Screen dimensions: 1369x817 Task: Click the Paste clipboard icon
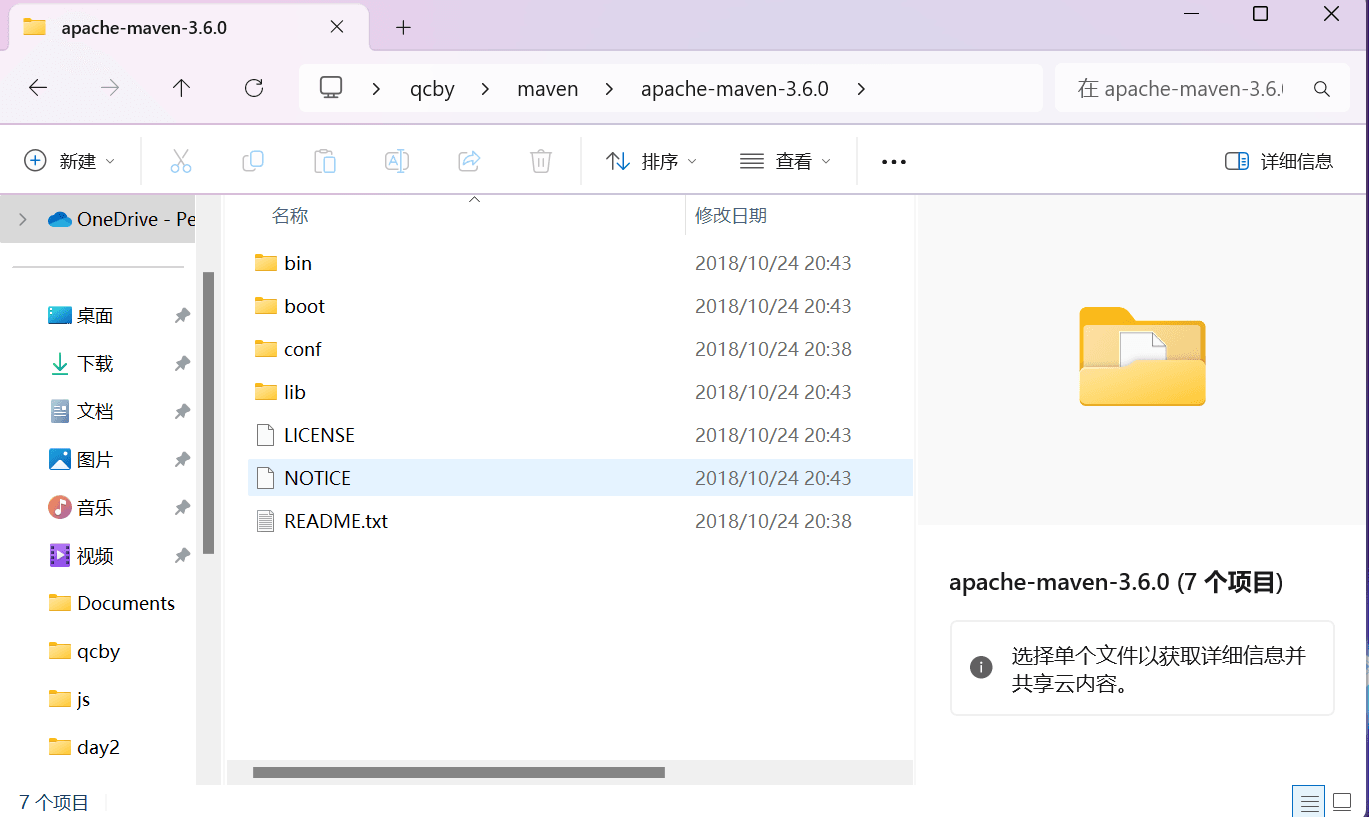click(x=325, y=161)
